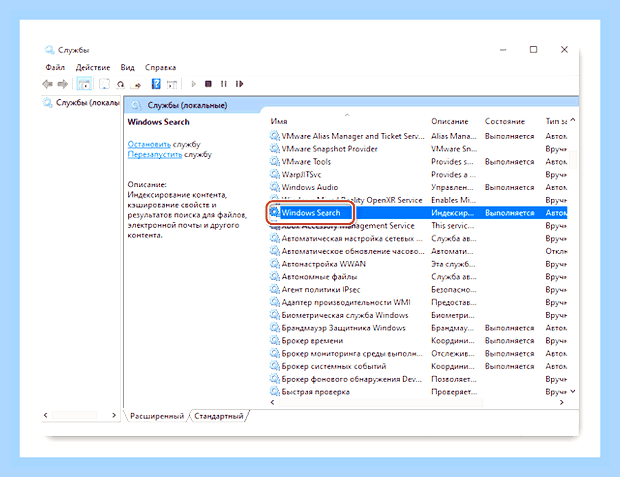Screen dimensions: 620x477
Task: Click the Службы title bar app icon
Action: [49, 50]
